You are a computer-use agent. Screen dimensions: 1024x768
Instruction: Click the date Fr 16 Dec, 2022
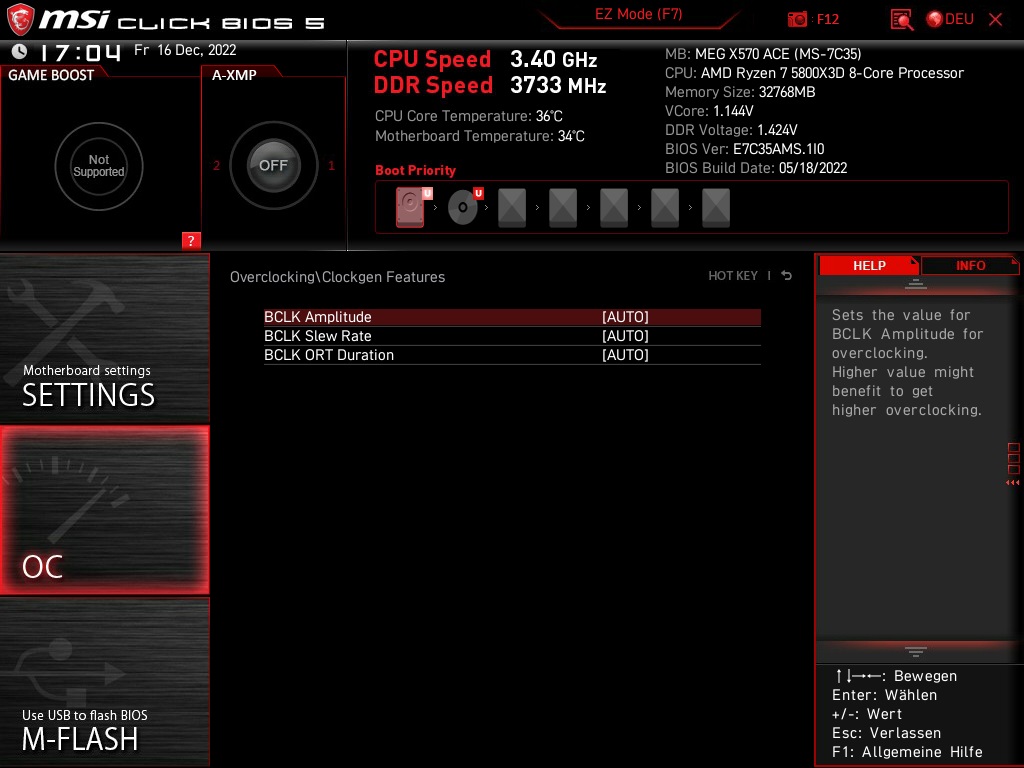pyautogui.click(x=185, y=50)
